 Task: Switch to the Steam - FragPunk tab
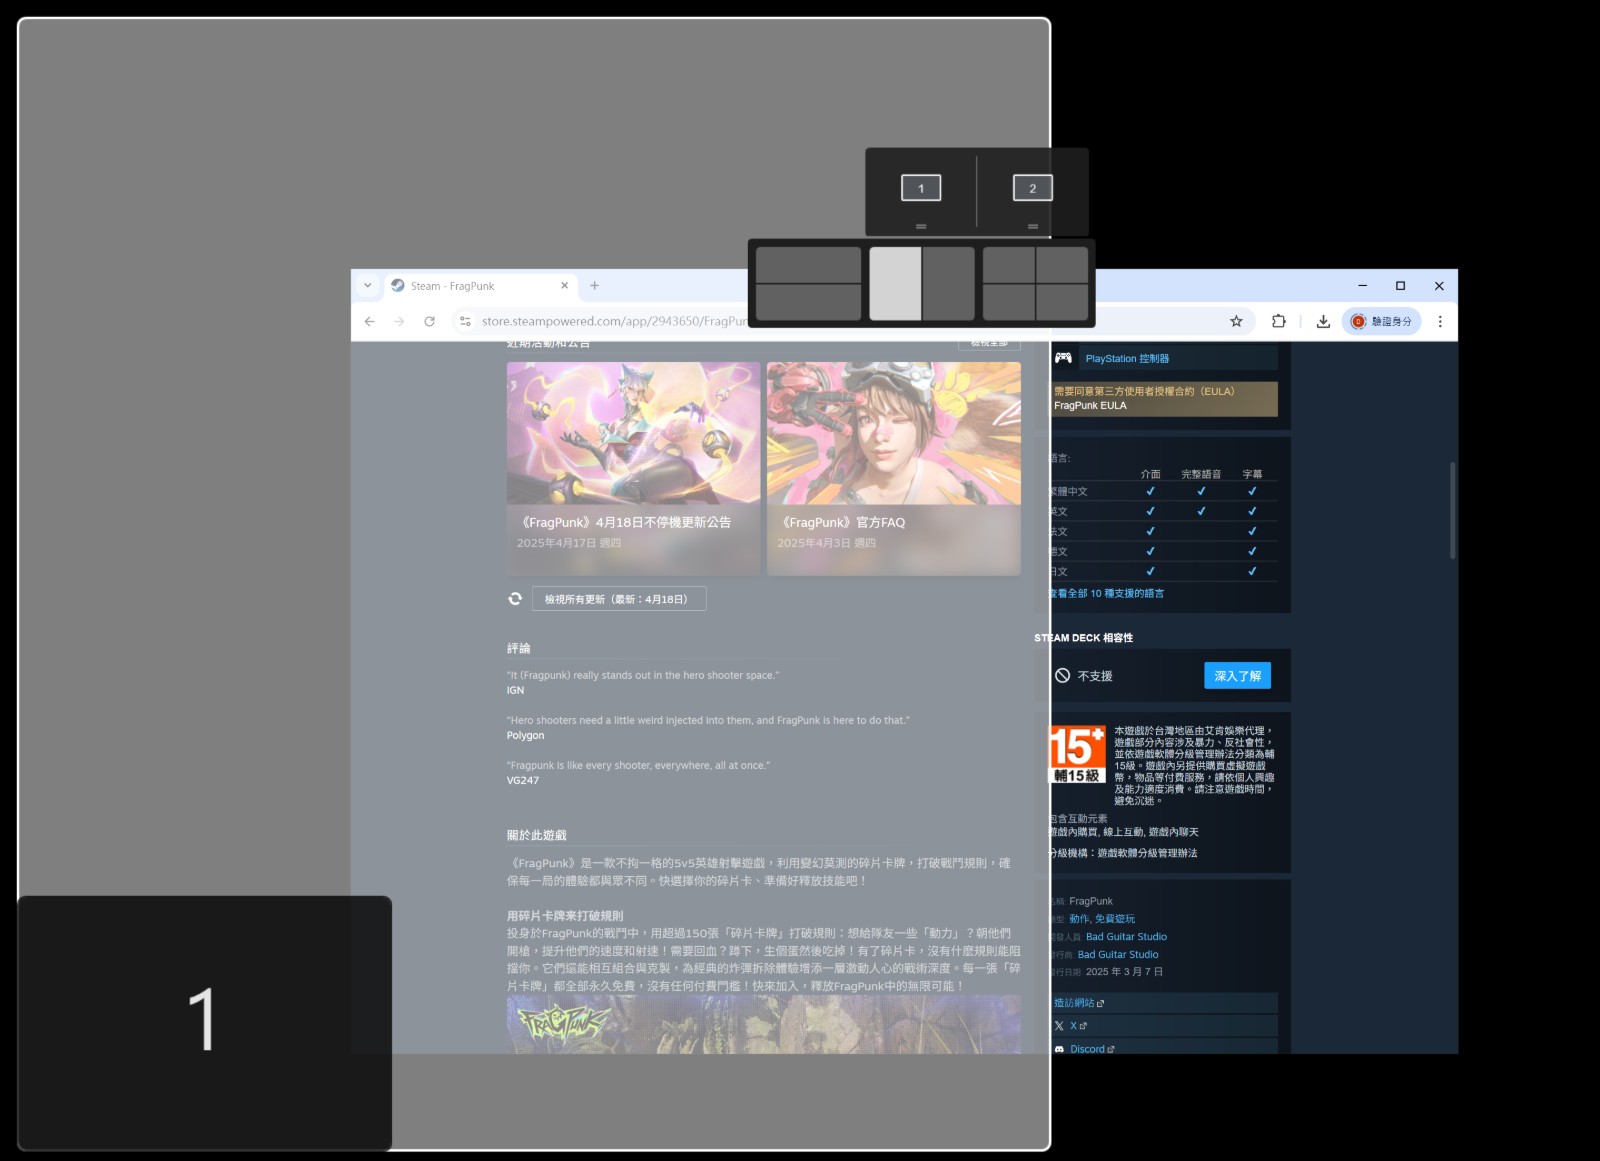480,286
